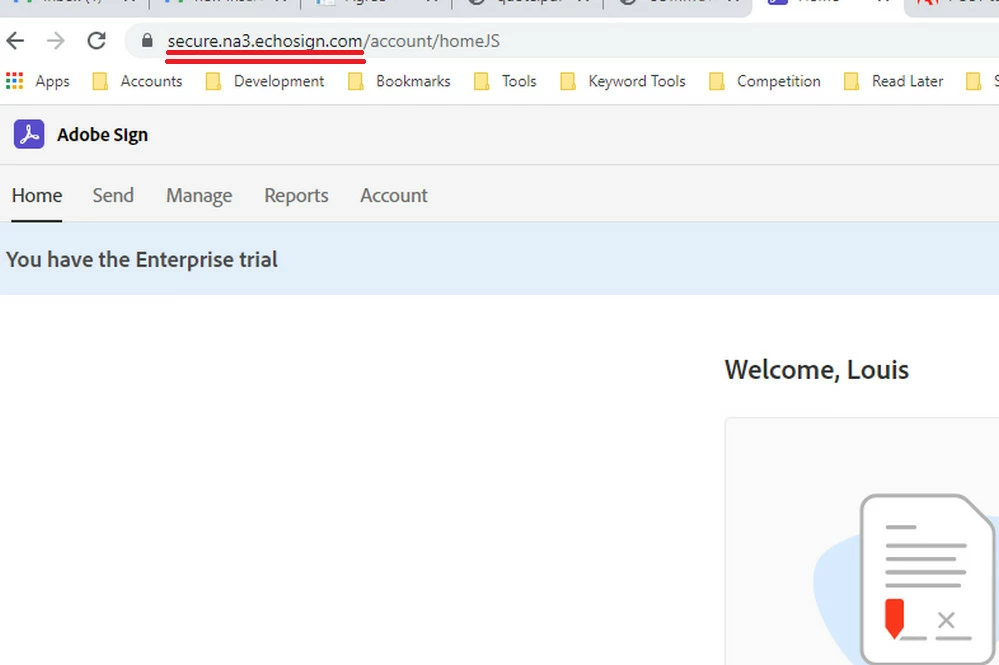View site info via the padlock icon
Image resolution: width=999 pixels, height=665 pixels.
pos(147,41)
